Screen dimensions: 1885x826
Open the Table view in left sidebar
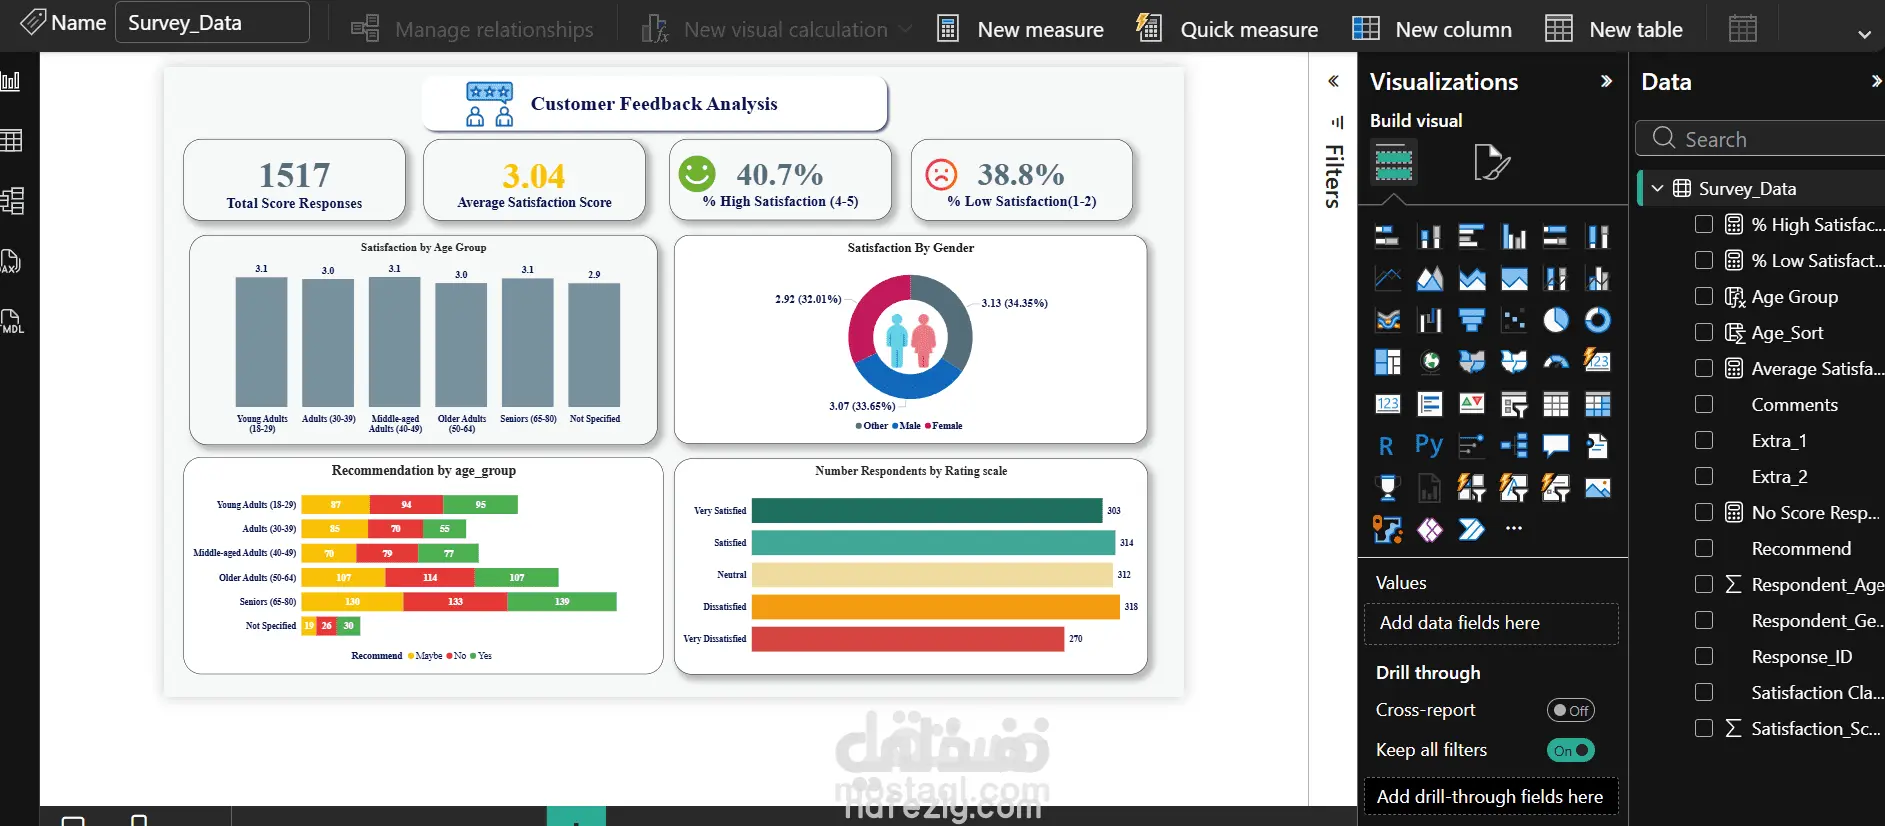(x=12, y=141)
